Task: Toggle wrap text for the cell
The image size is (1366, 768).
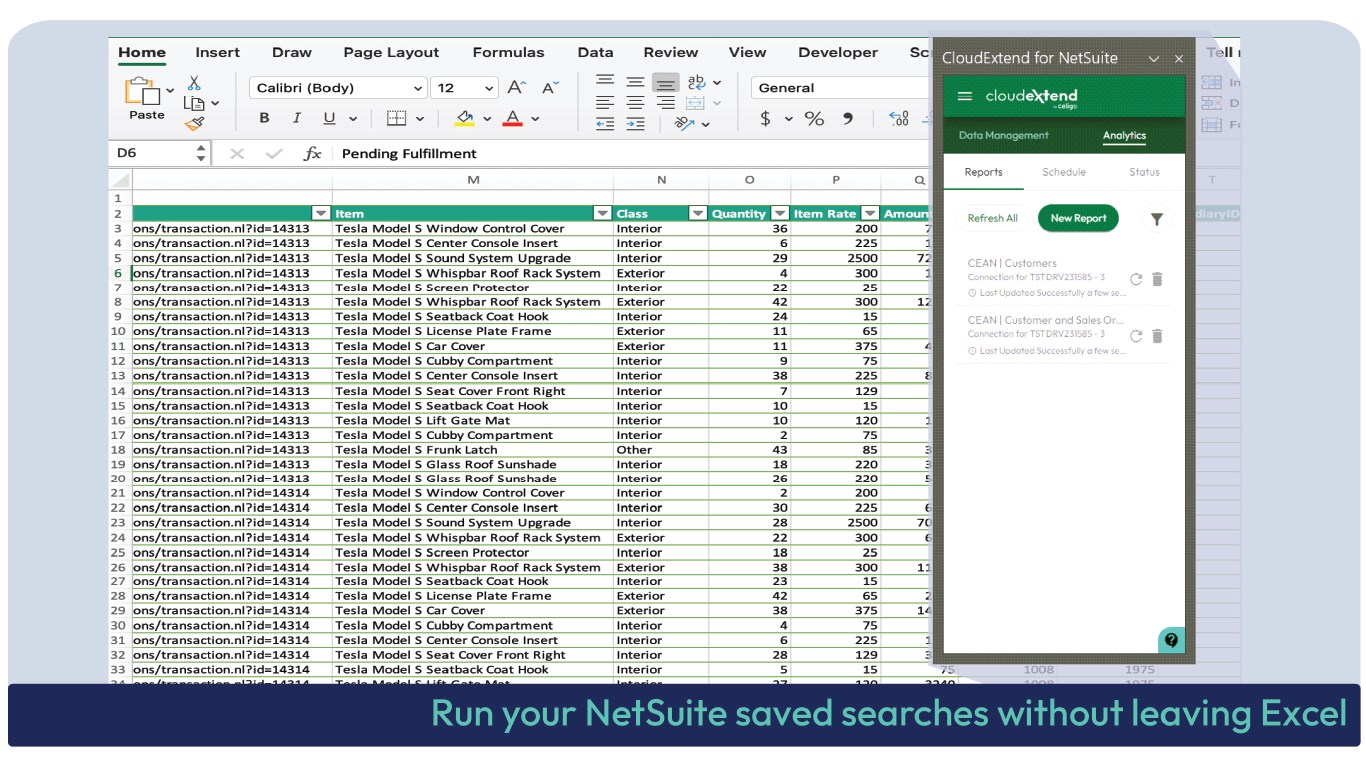Action: pyautogui.click(x=696, y=82)
